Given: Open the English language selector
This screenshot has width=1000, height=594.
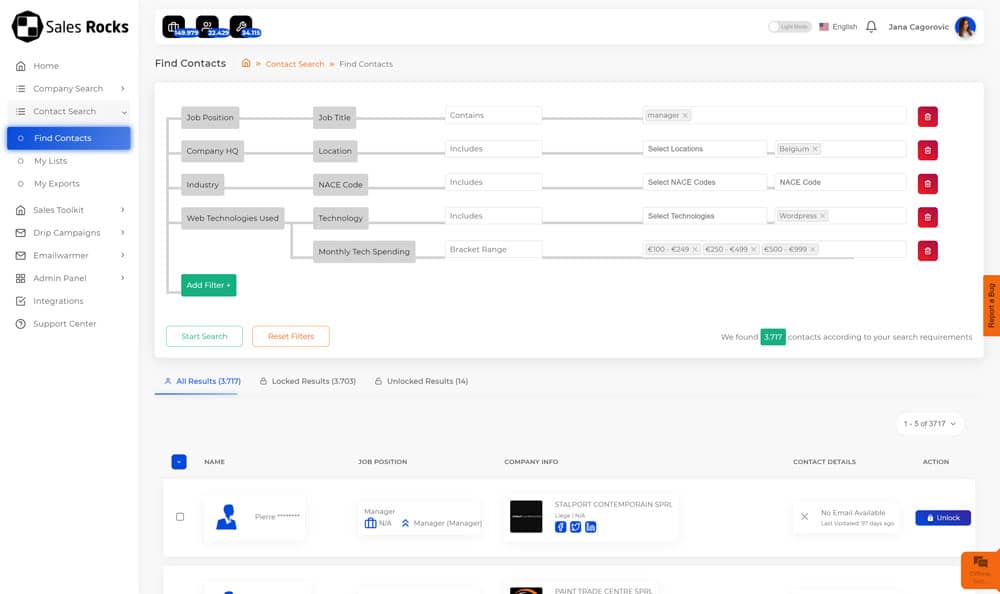Looking at the screenshot, I should (838, 27).
